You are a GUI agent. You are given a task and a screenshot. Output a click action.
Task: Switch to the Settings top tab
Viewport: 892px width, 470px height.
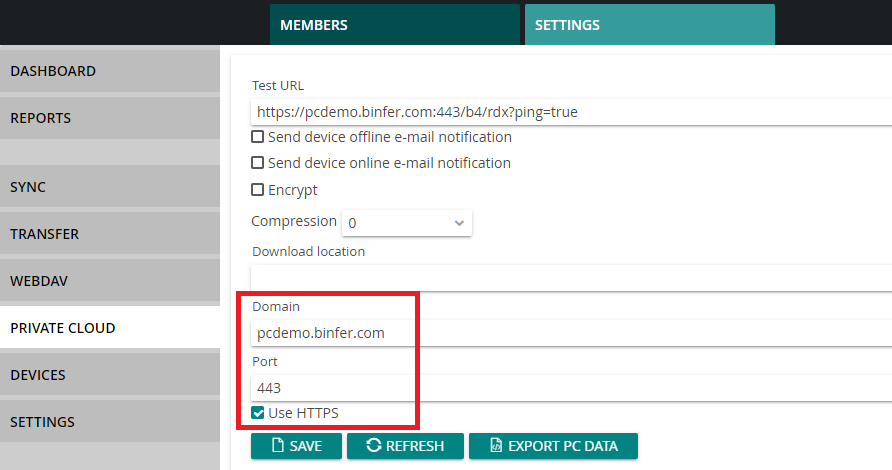point(650,24)
